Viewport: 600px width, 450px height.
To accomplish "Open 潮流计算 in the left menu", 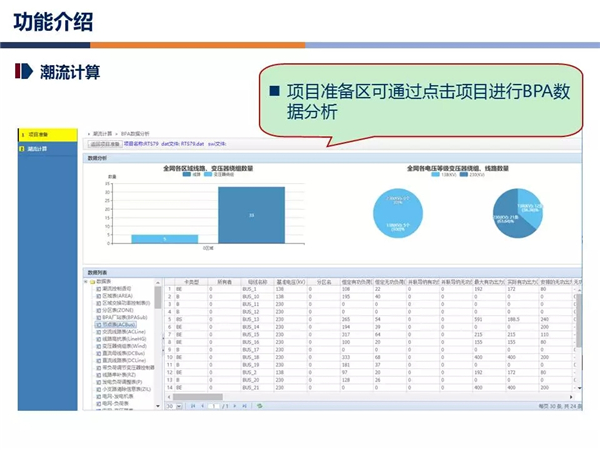I will 42,148.
